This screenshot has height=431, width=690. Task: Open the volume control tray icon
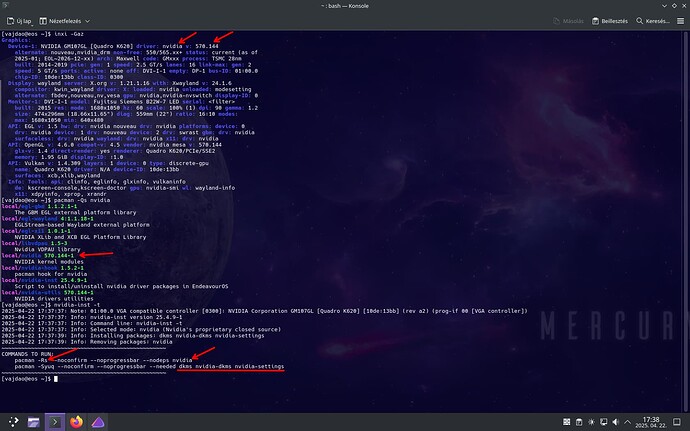(616, 422)
